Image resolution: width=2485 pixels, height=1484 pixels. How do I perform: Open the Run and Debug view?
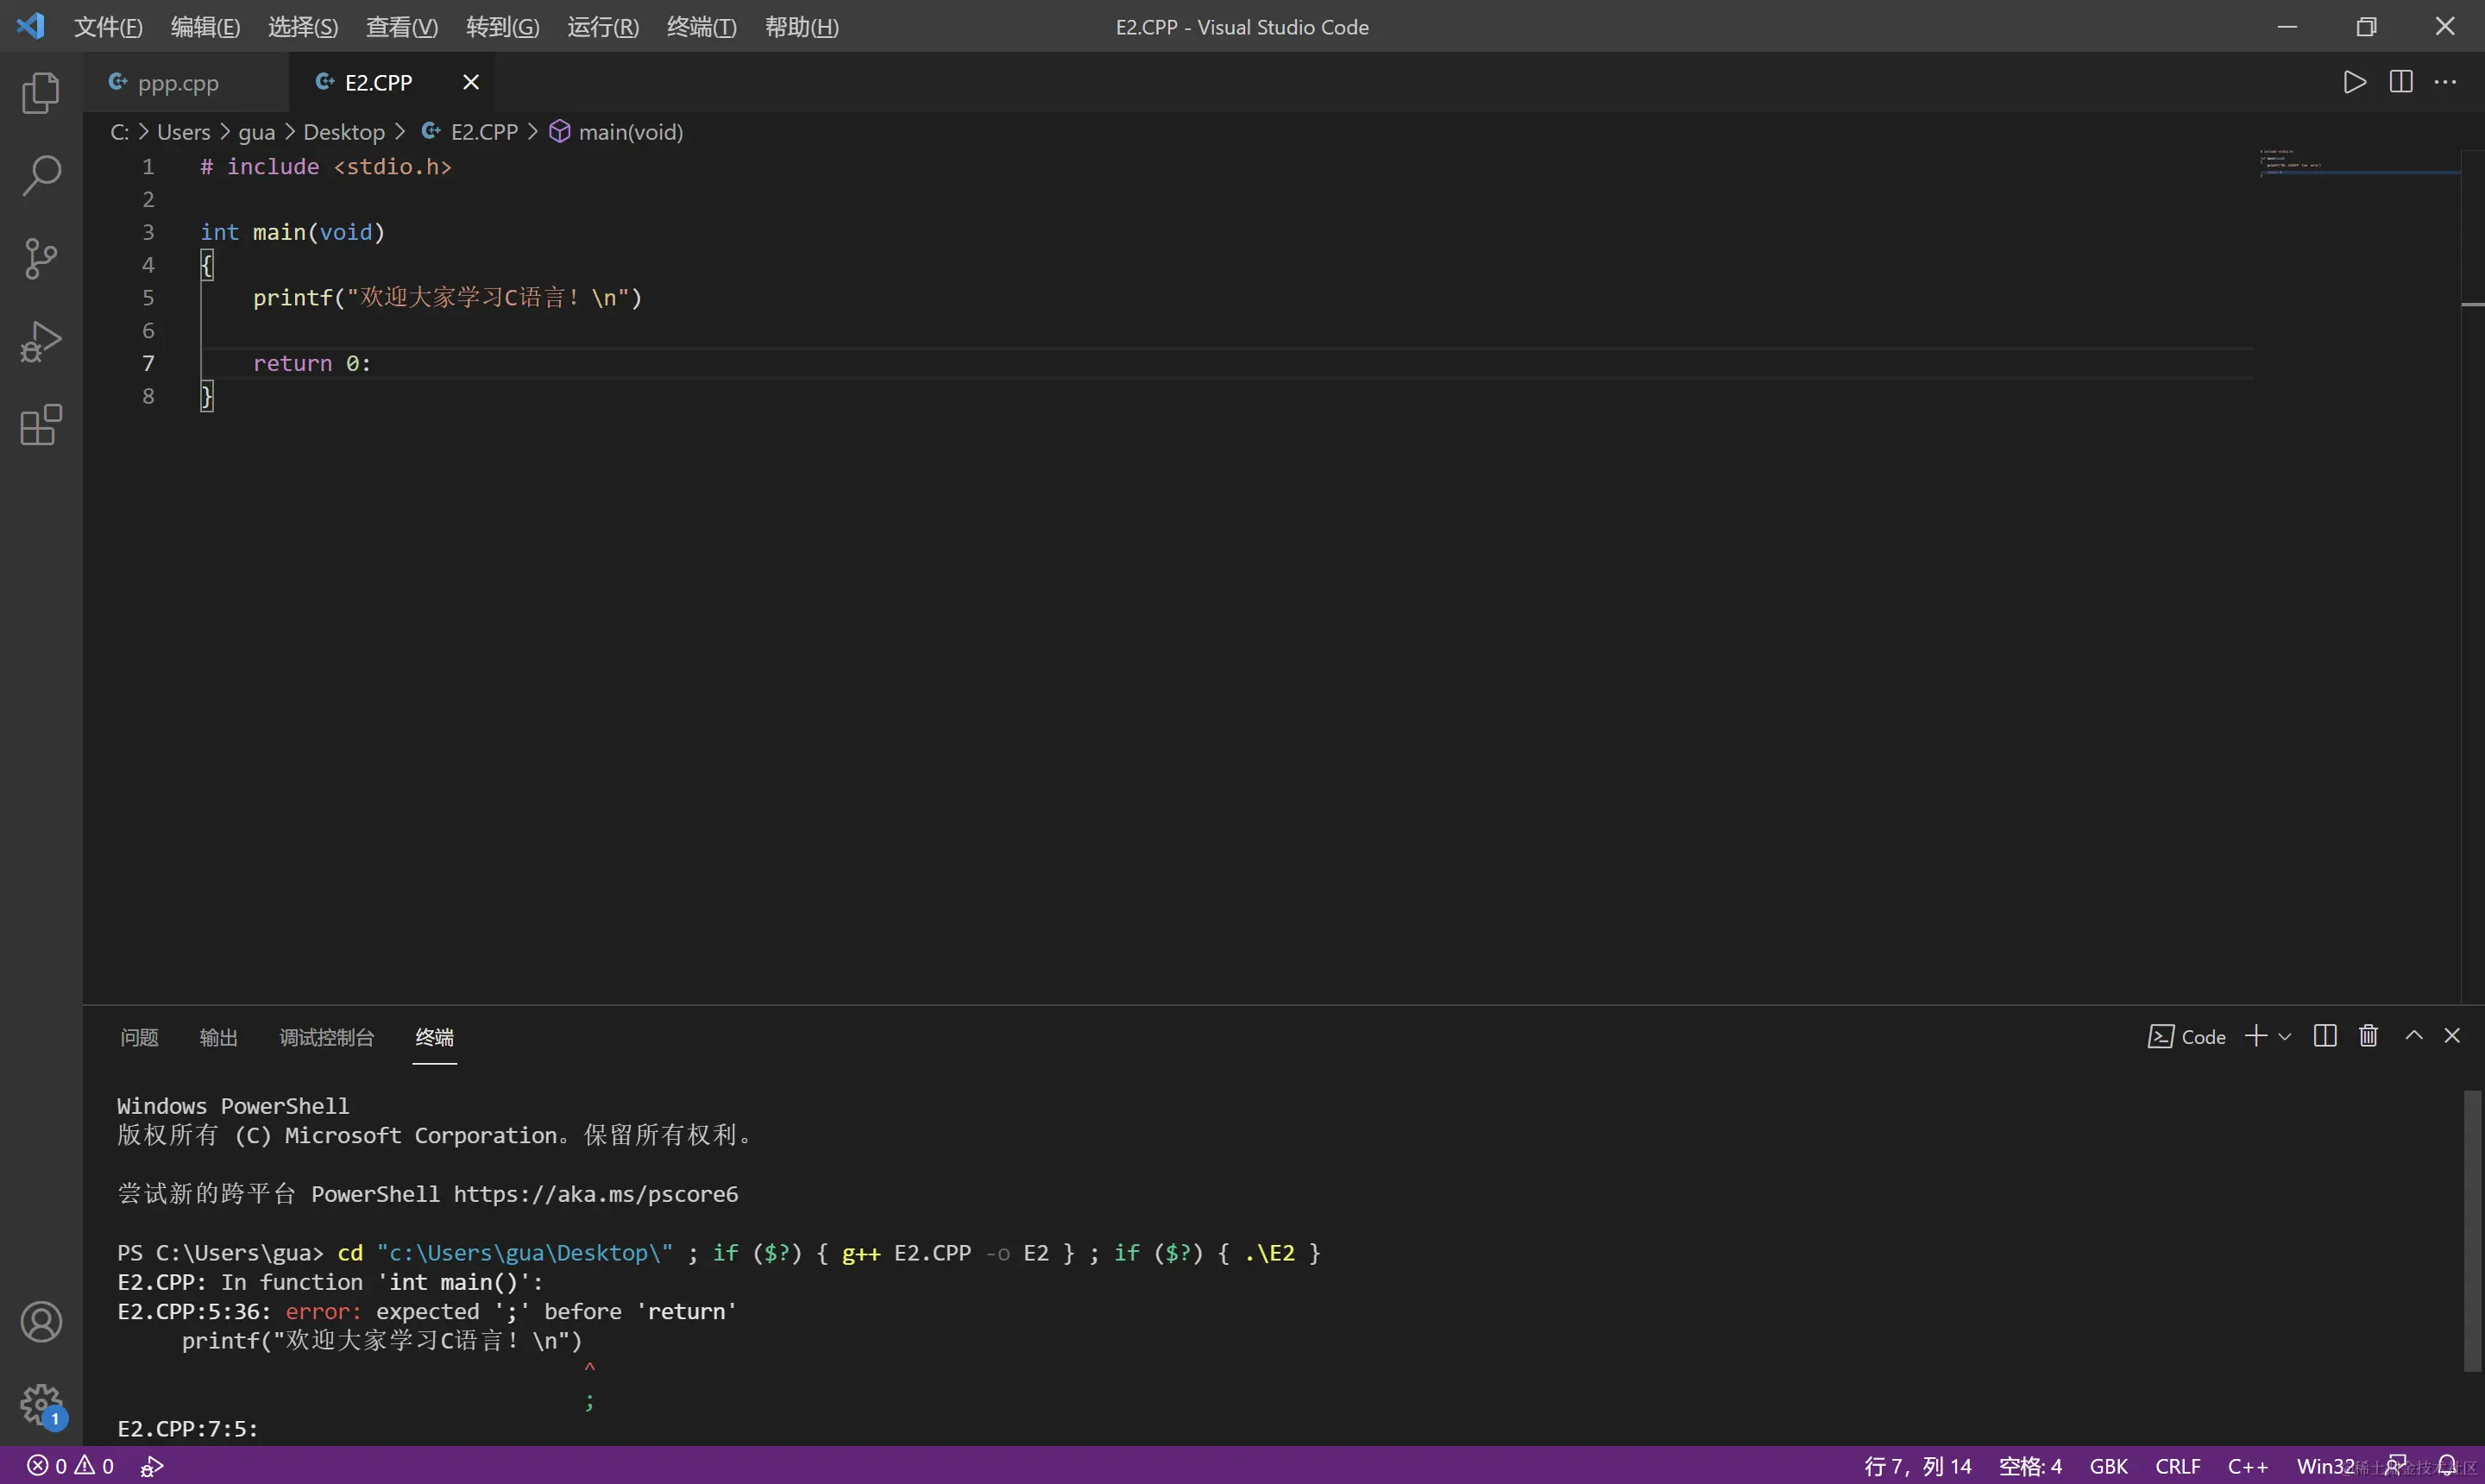tap(41, 342)
